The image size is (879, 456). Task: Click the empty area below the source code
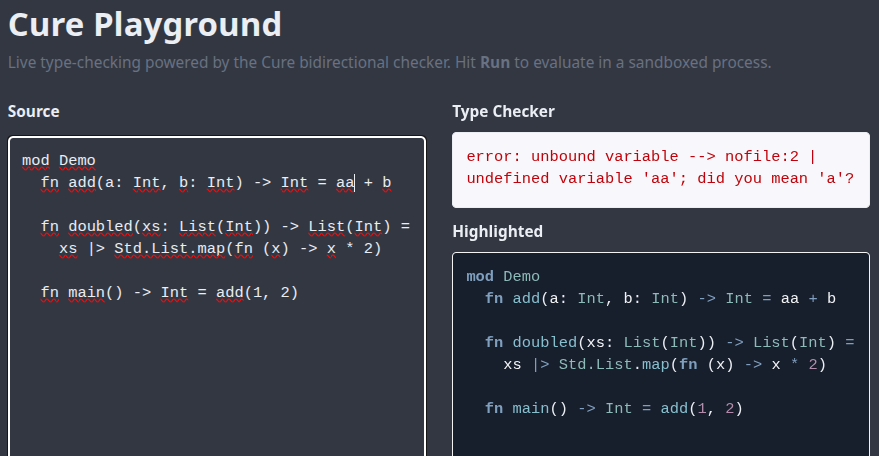[x=217, y=381]
